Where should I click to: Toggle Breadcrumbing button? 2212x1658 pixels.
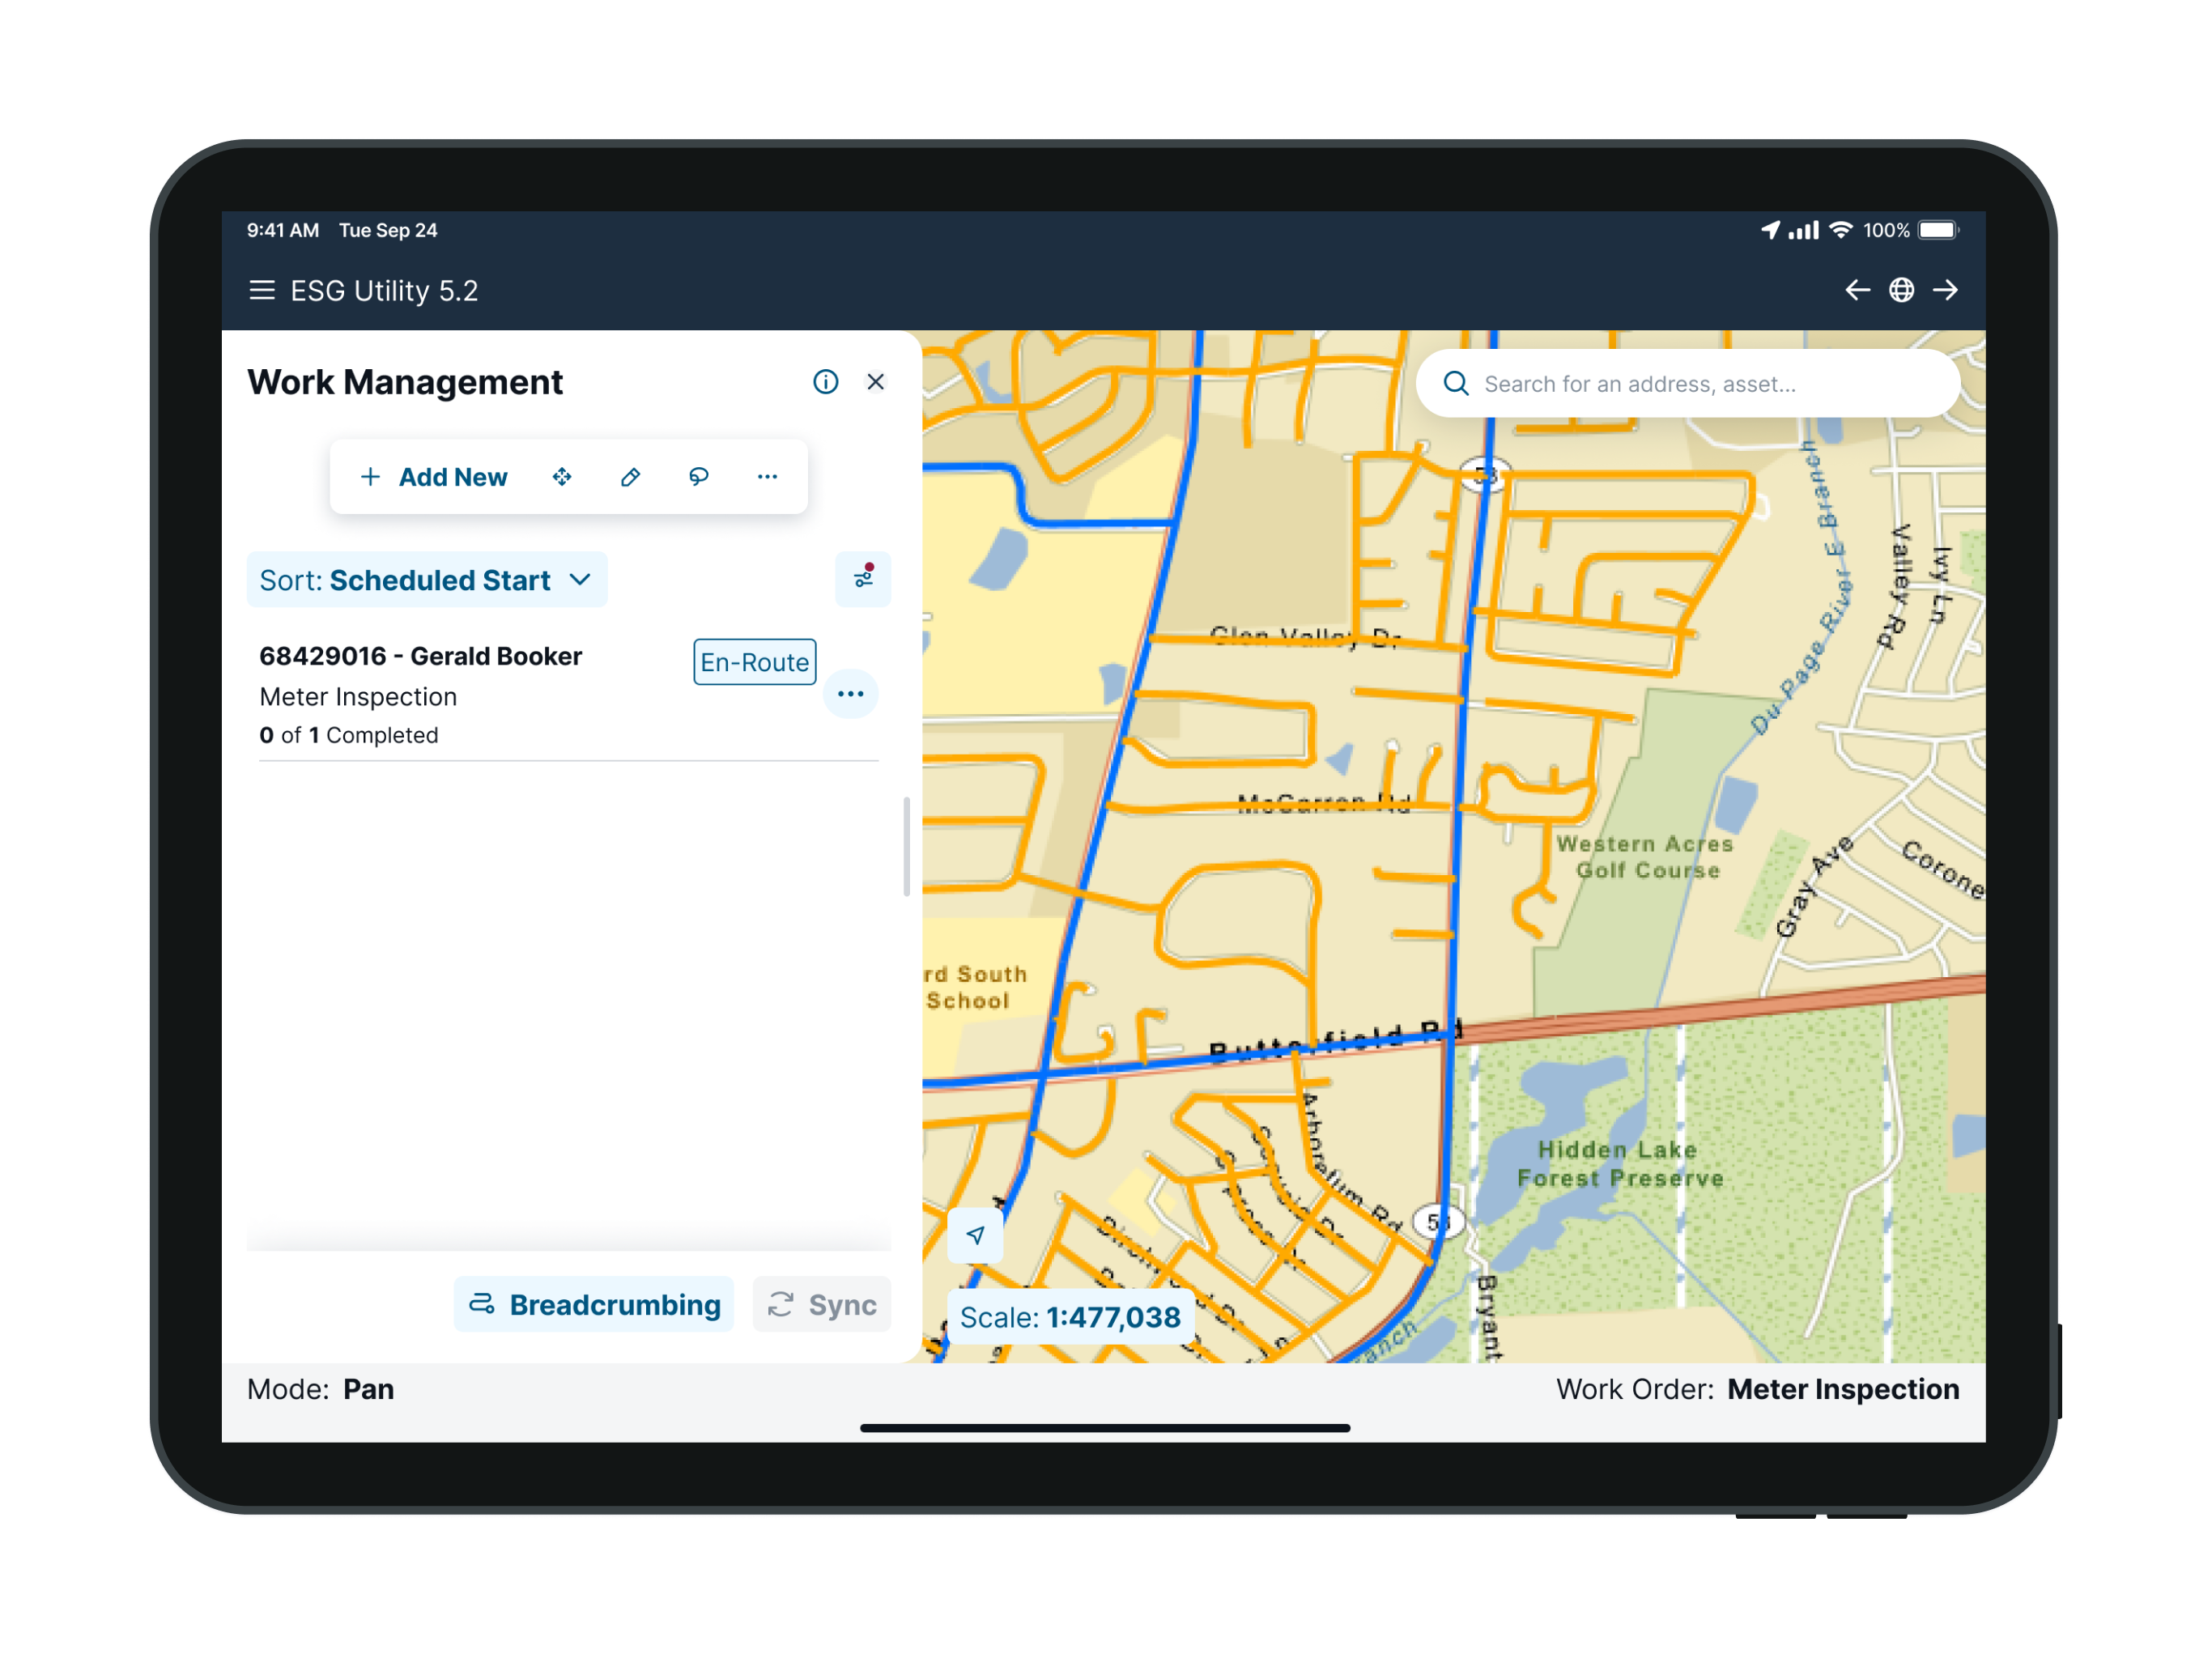(594, 1305)
